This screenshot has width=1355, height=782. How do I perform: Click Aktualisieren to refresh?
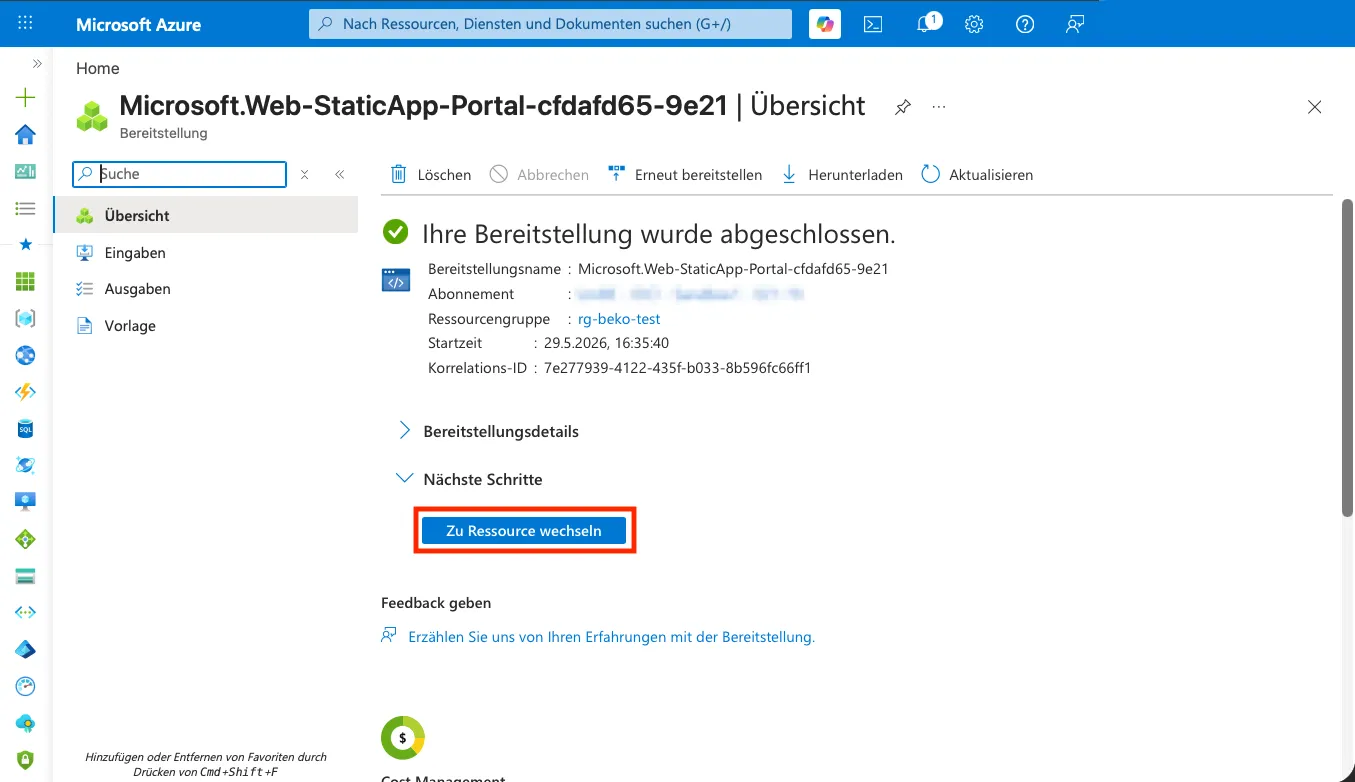[x=977, y=175]
